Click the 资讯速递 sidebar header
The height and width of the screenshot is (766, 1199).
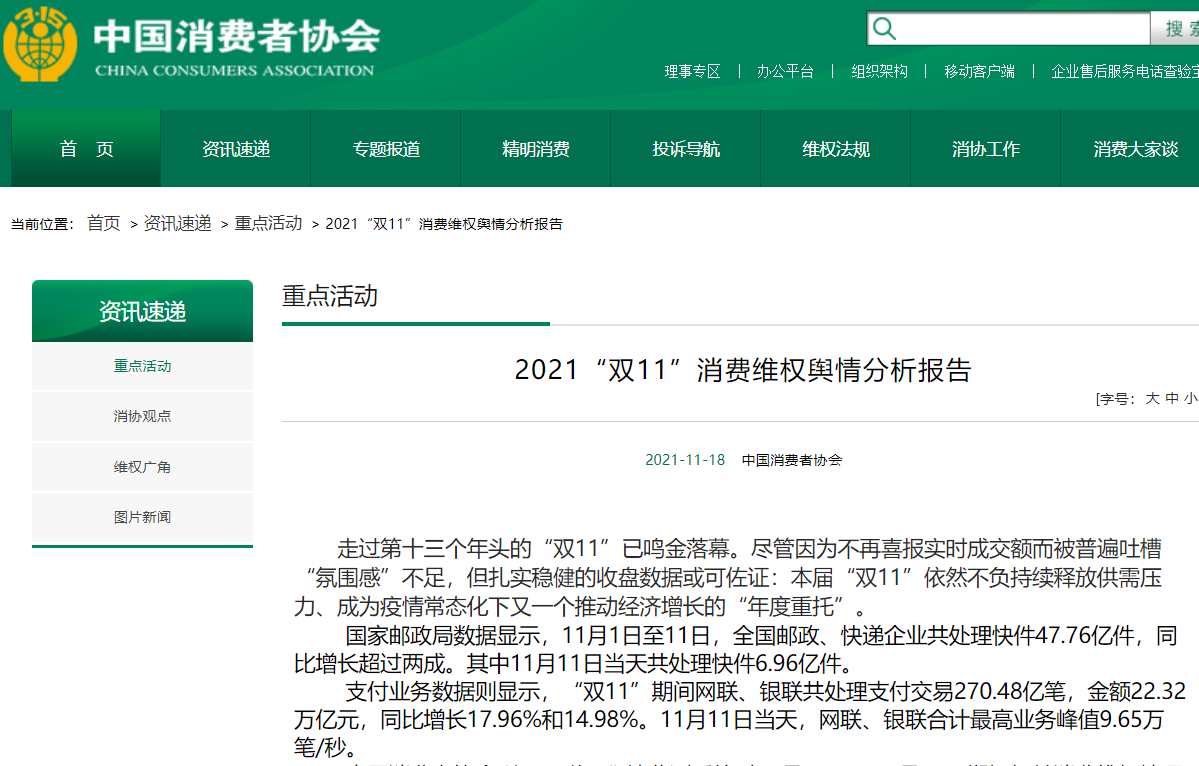coord(142,311)
